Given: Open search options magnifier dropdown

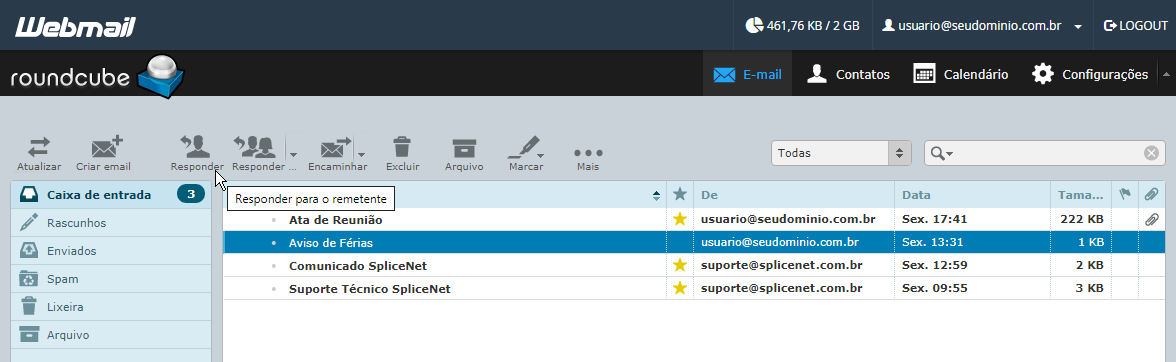Looking at the screenshot, I should pyautogui.click(x=941, y=153).
